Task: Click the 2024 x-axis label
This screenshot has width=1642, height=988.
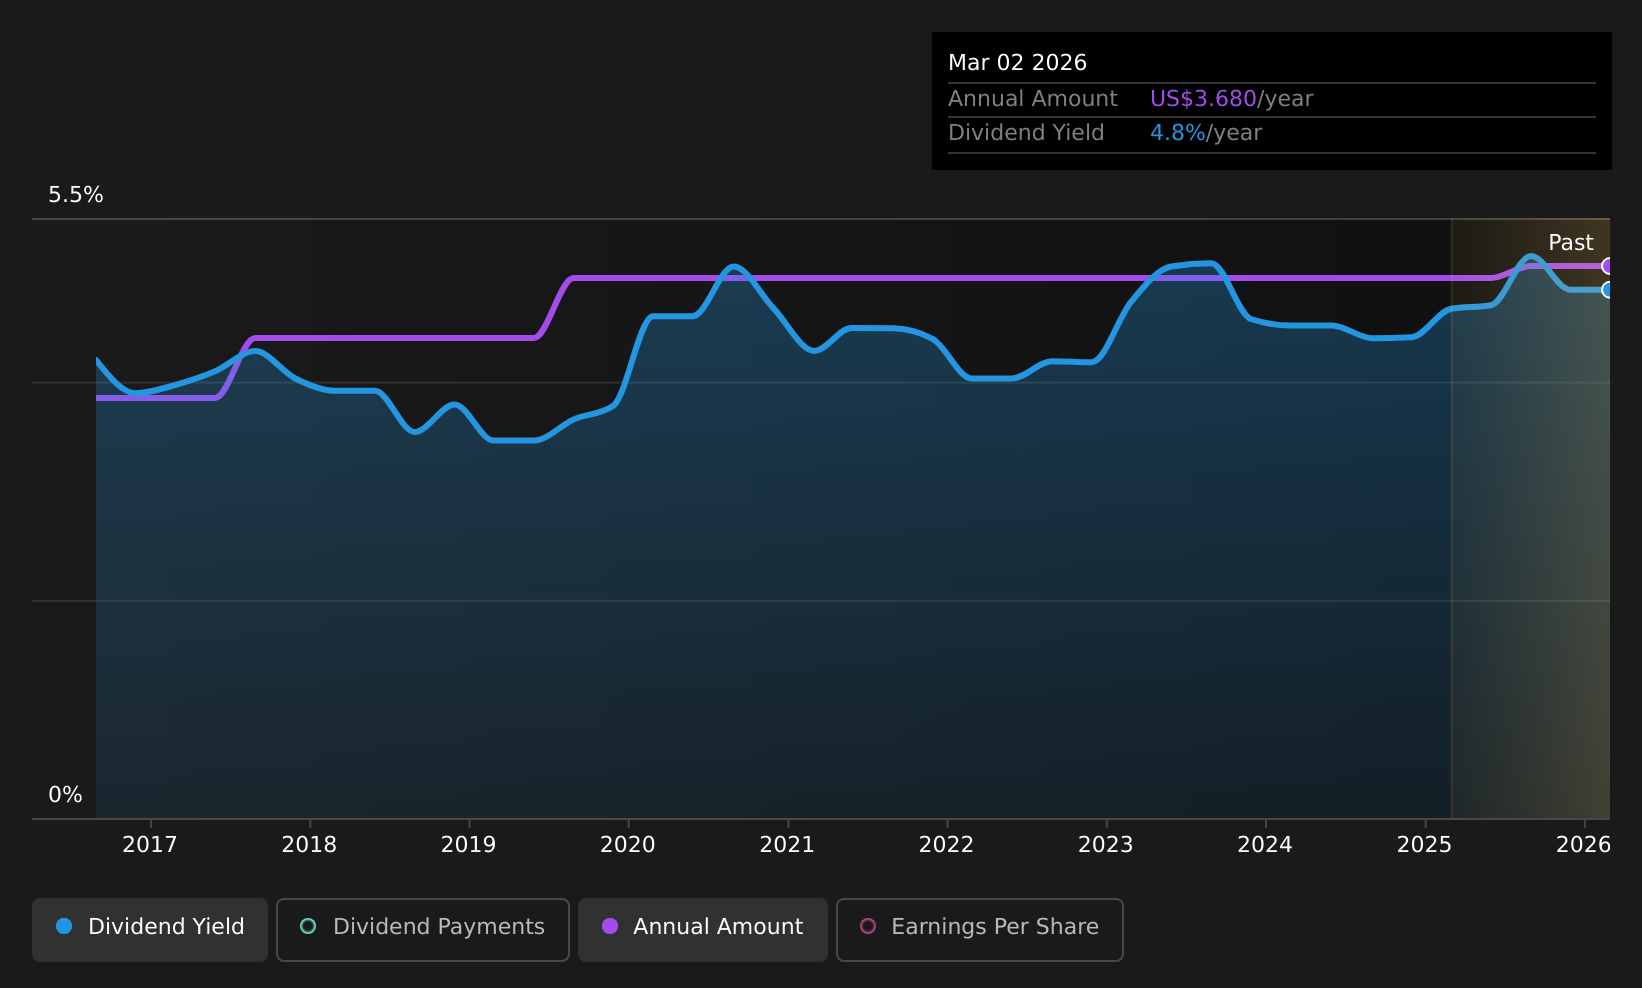Action: click(1265, 845)
